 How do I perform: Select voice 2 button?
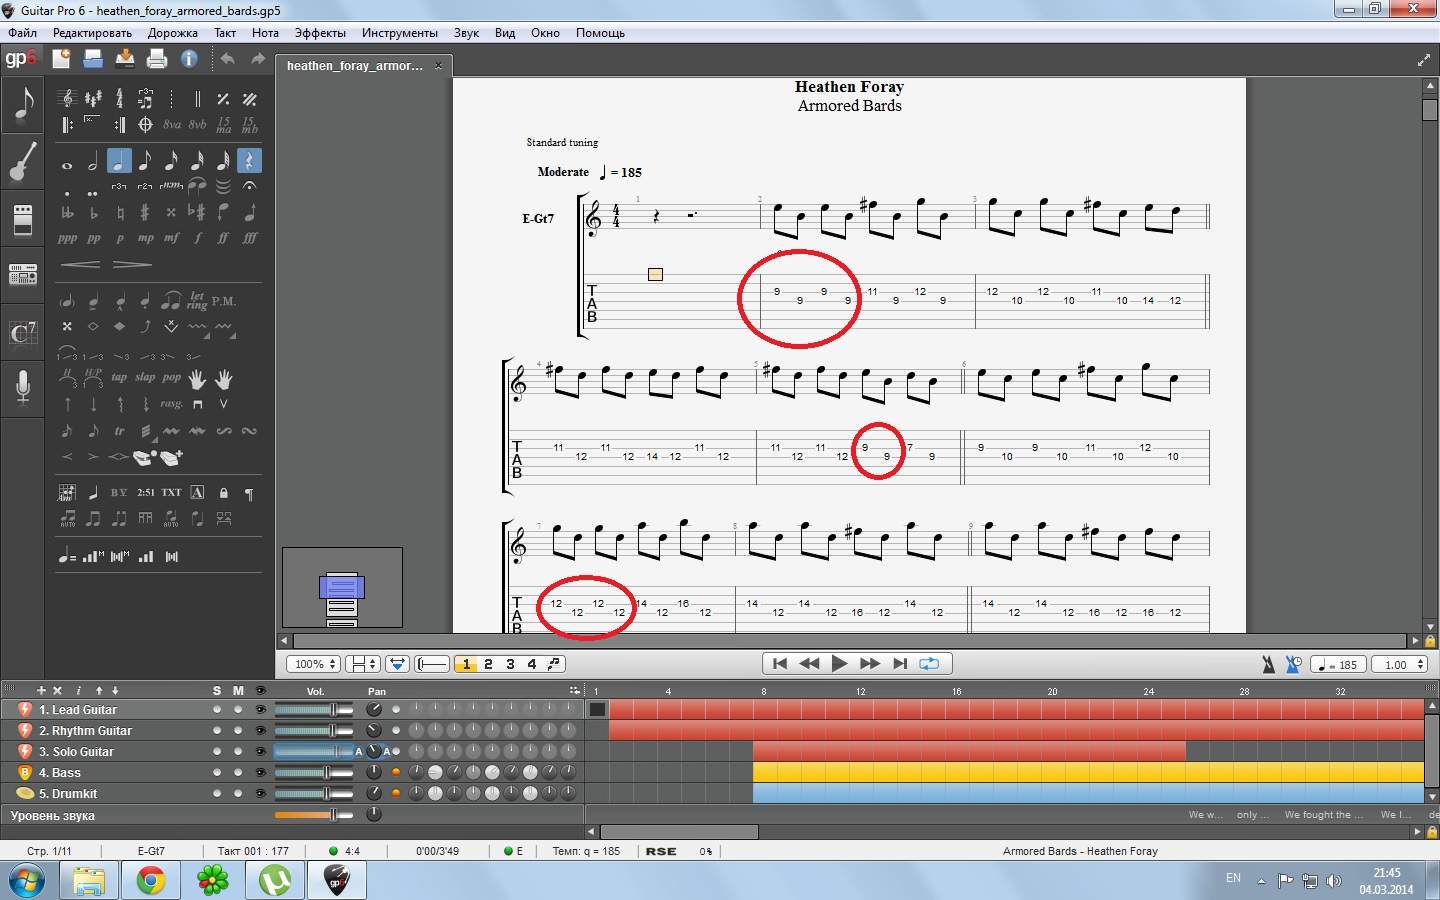click(488, 664)
